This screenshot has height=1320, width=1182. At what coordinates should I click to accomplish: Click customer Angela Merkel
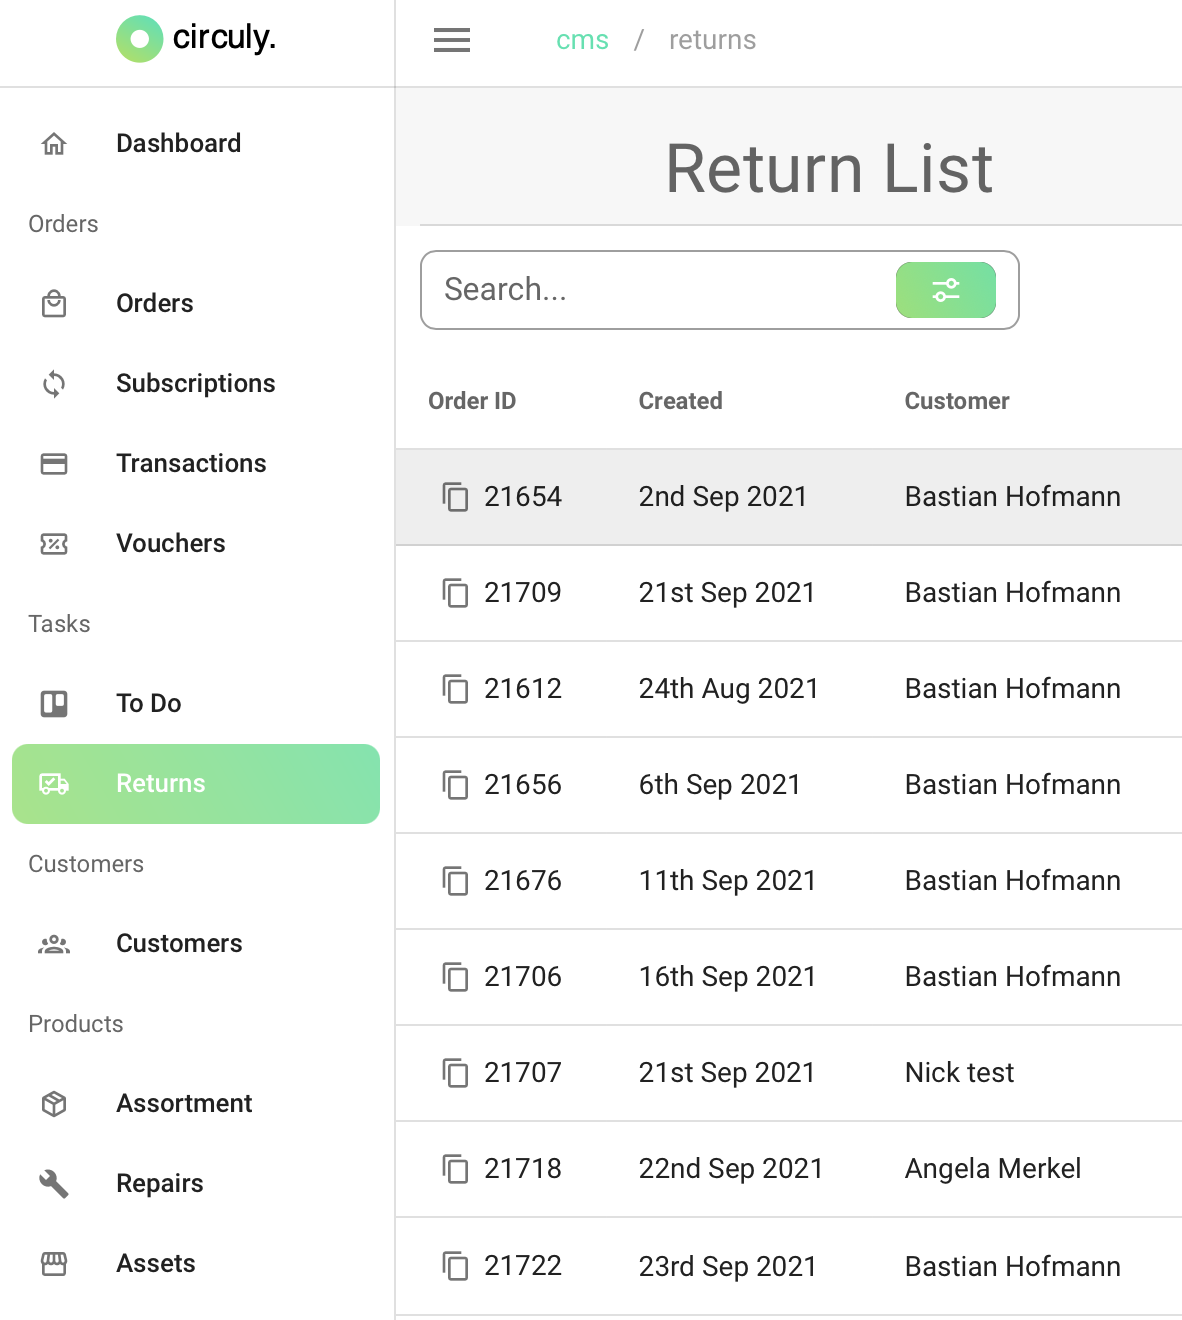(x=993, y=1169)
